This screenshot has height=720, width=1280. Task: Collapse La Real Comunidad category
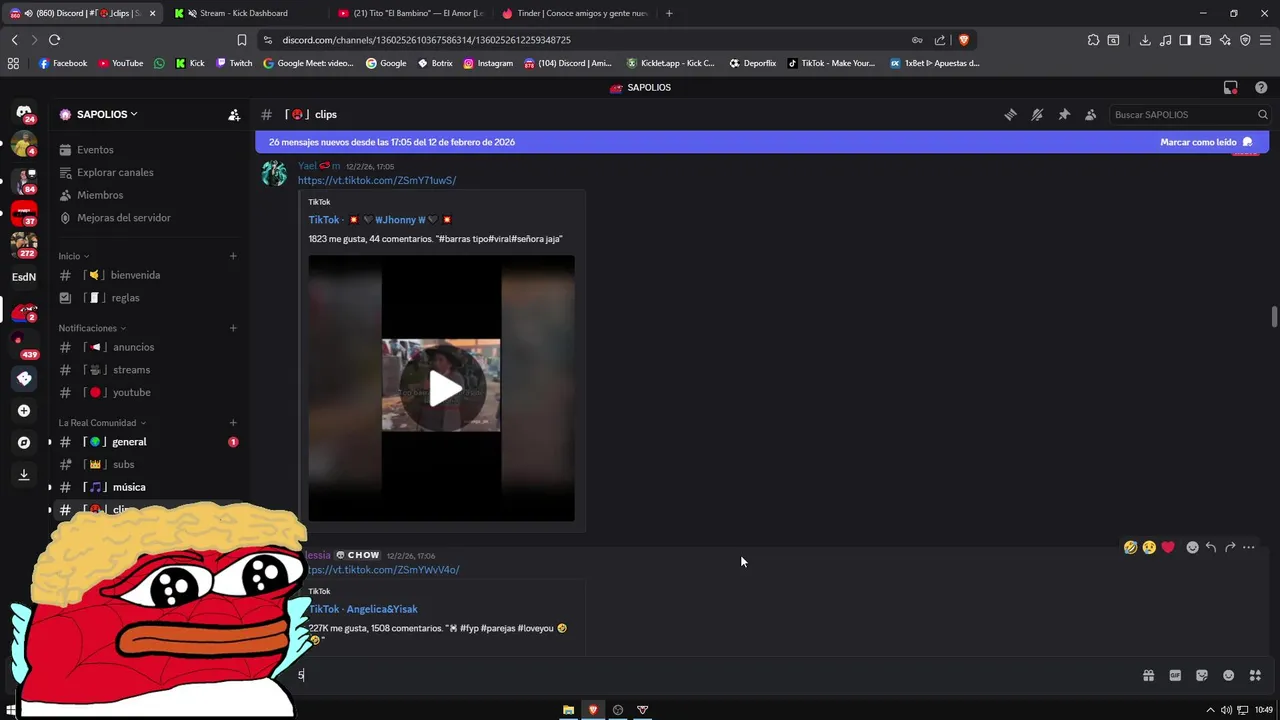click(x=102, y=423)
